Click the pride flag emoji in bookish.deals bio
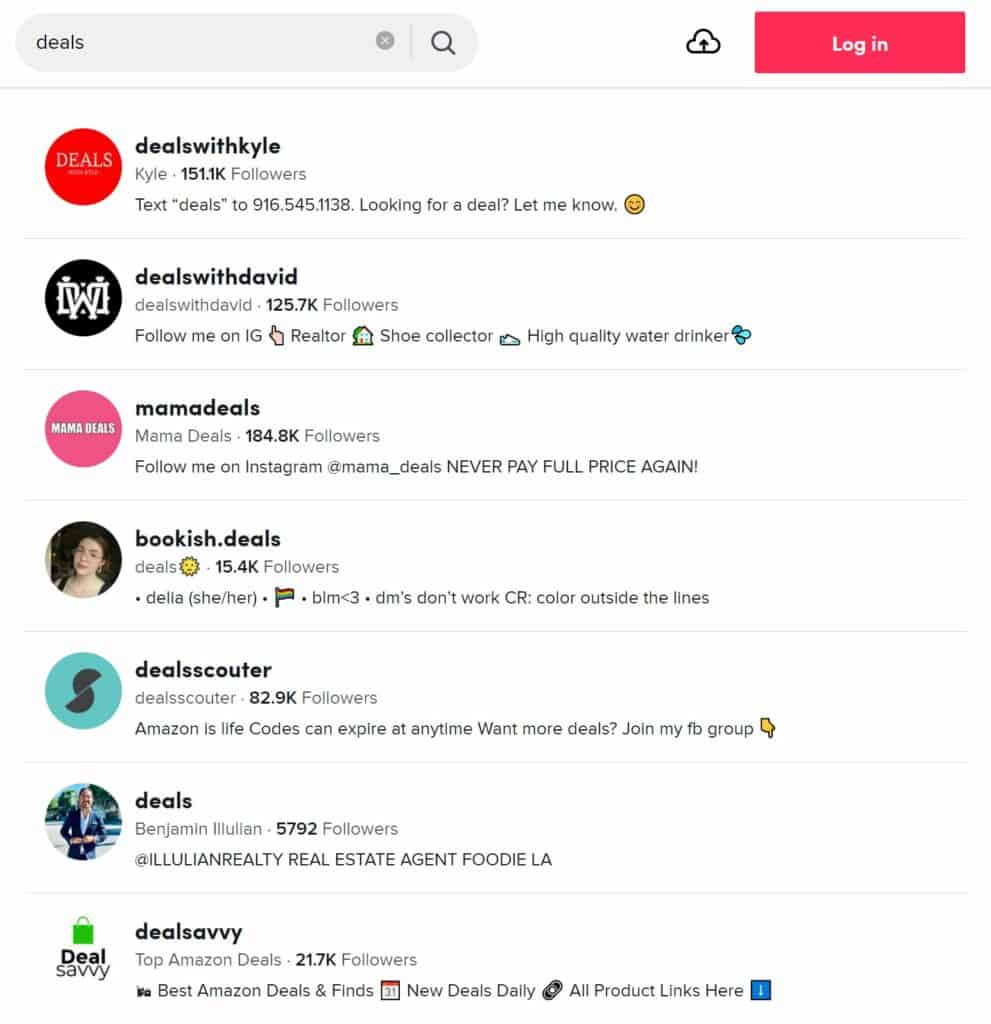 [284, 597]
